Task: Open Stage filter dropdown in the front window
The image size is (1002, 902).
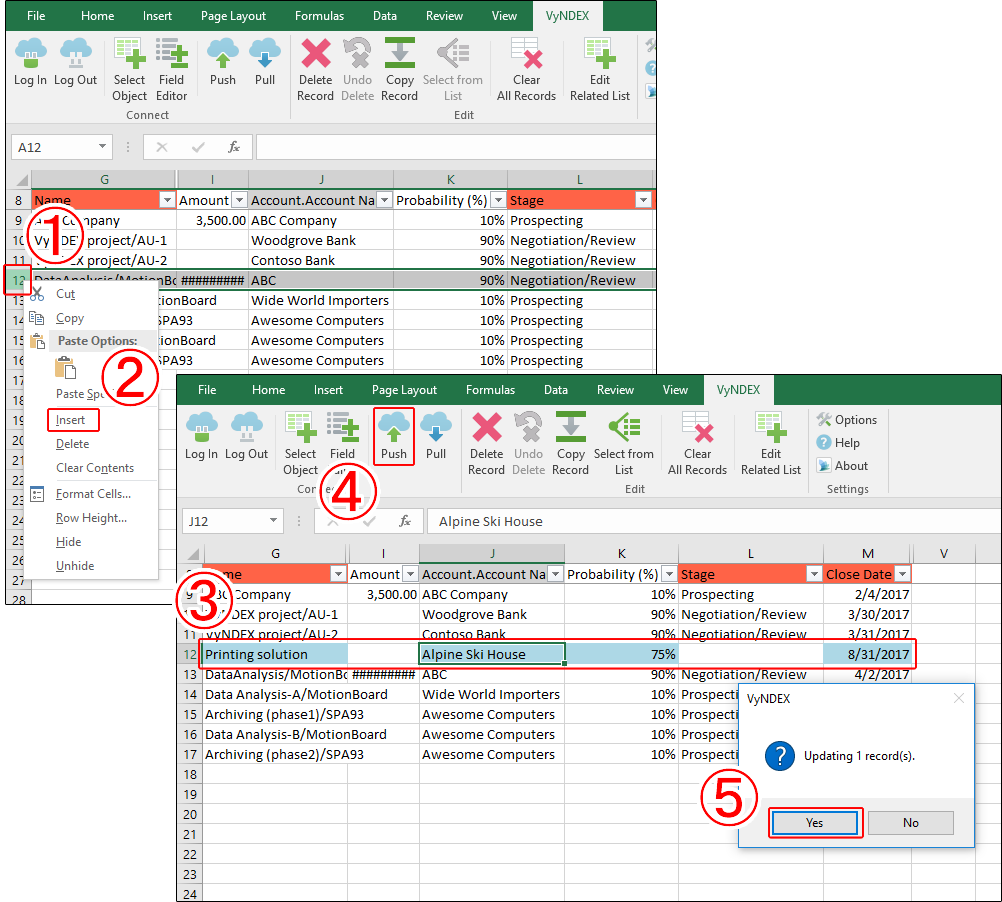Action: click(813, 574)
